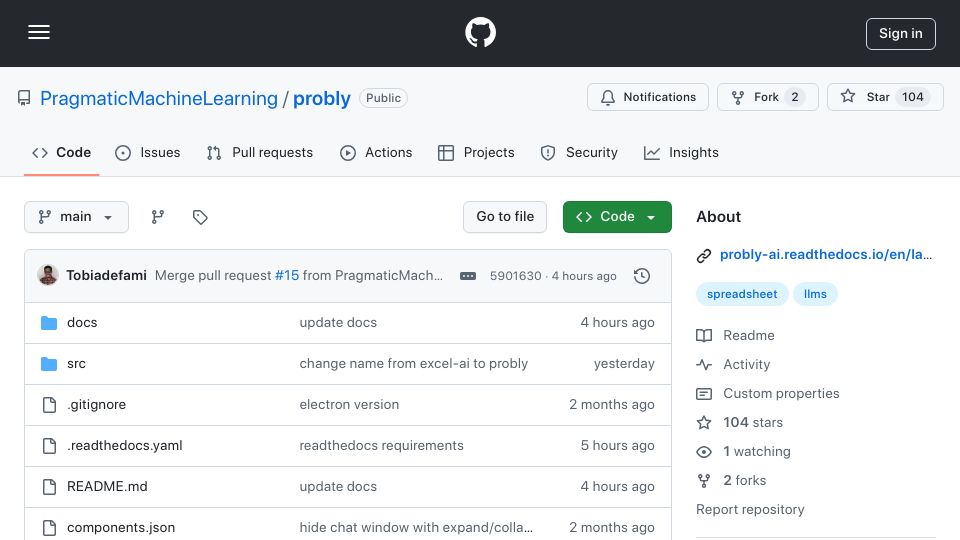View tags via the tag icon

[x=200, y=217]
